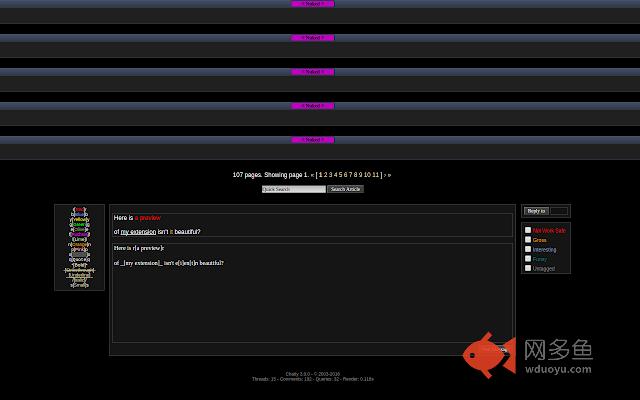
Task: Go to page 10
Action: tap(367, 175)
